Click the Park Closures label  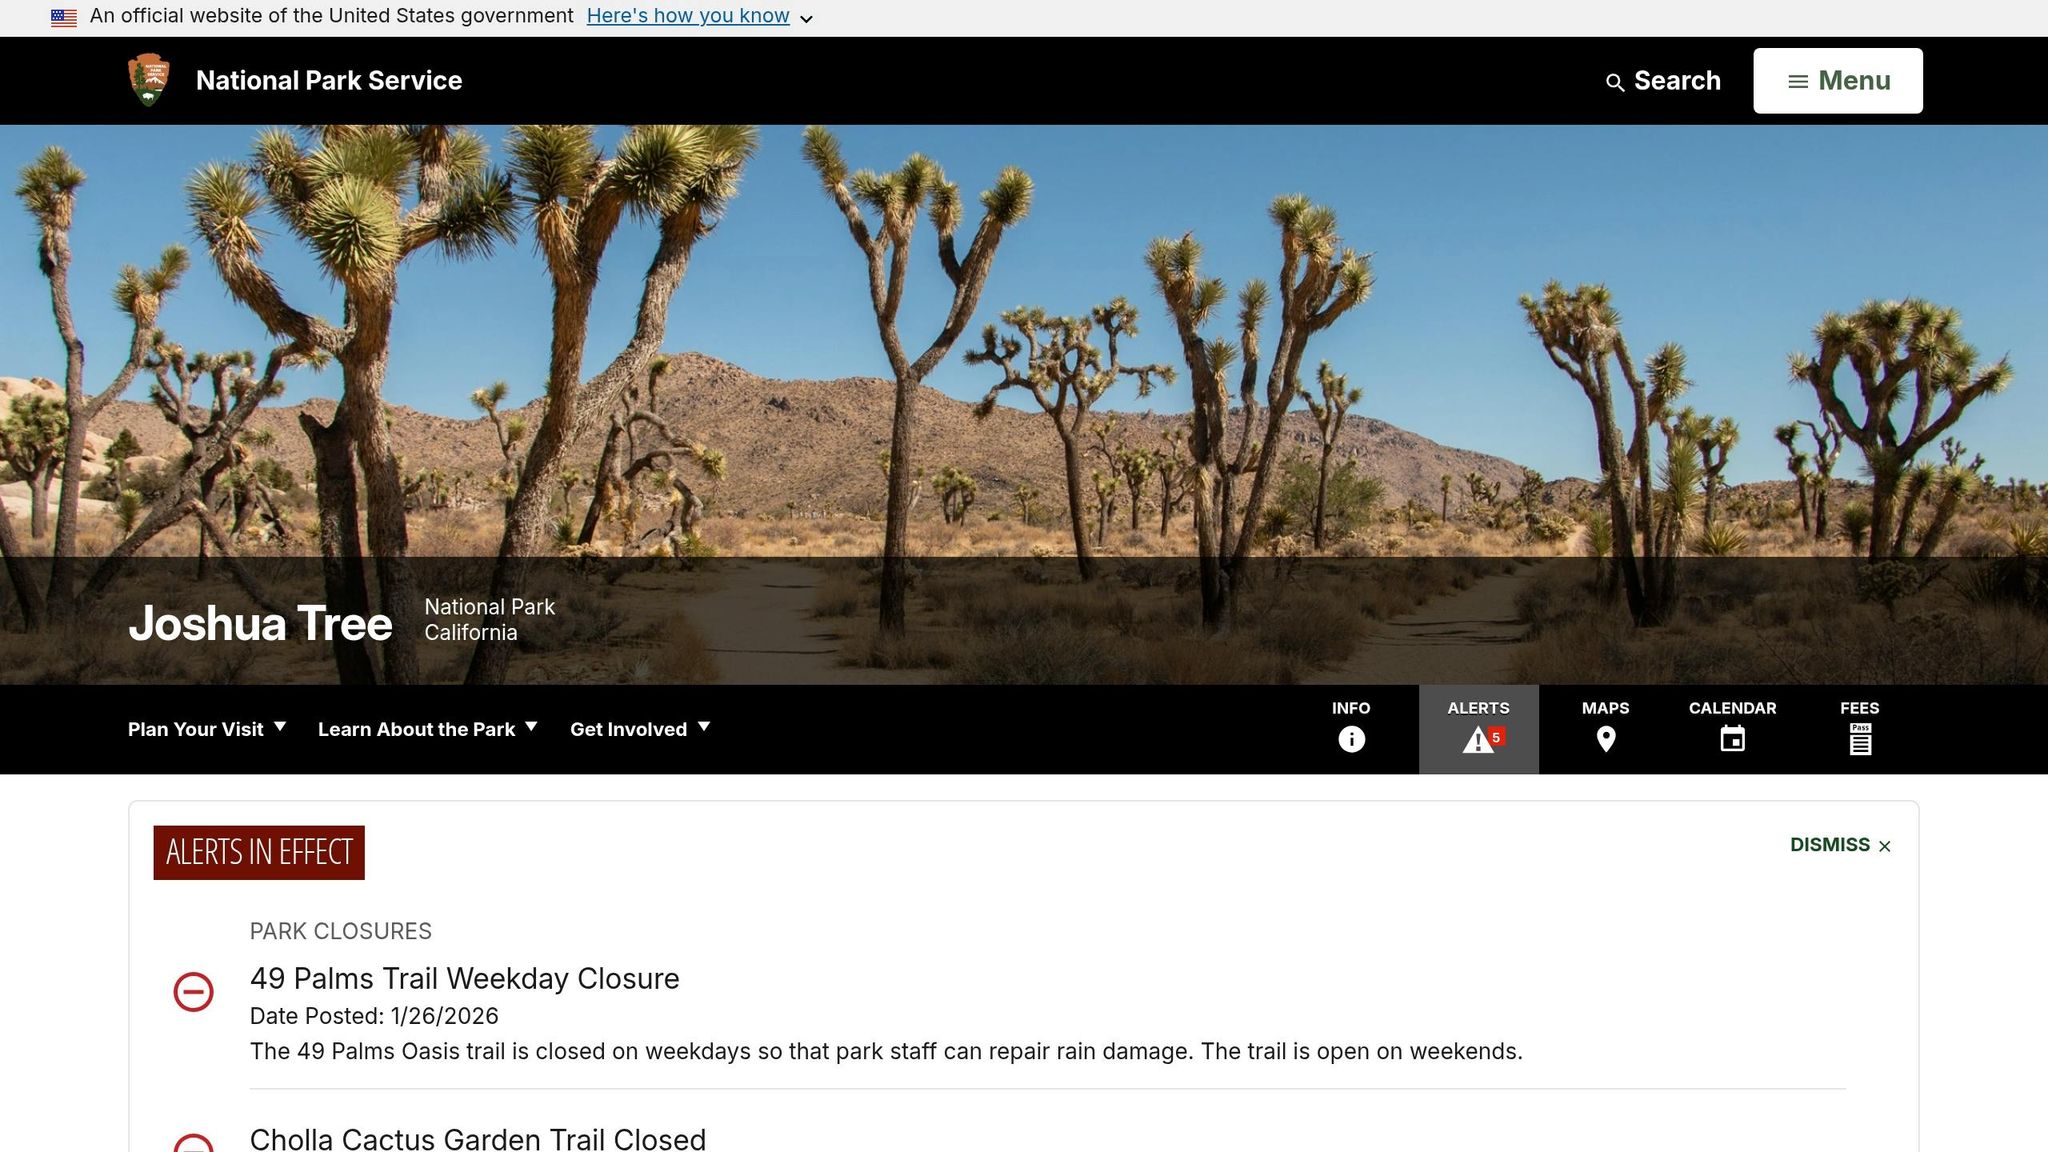tap(341, 931)
